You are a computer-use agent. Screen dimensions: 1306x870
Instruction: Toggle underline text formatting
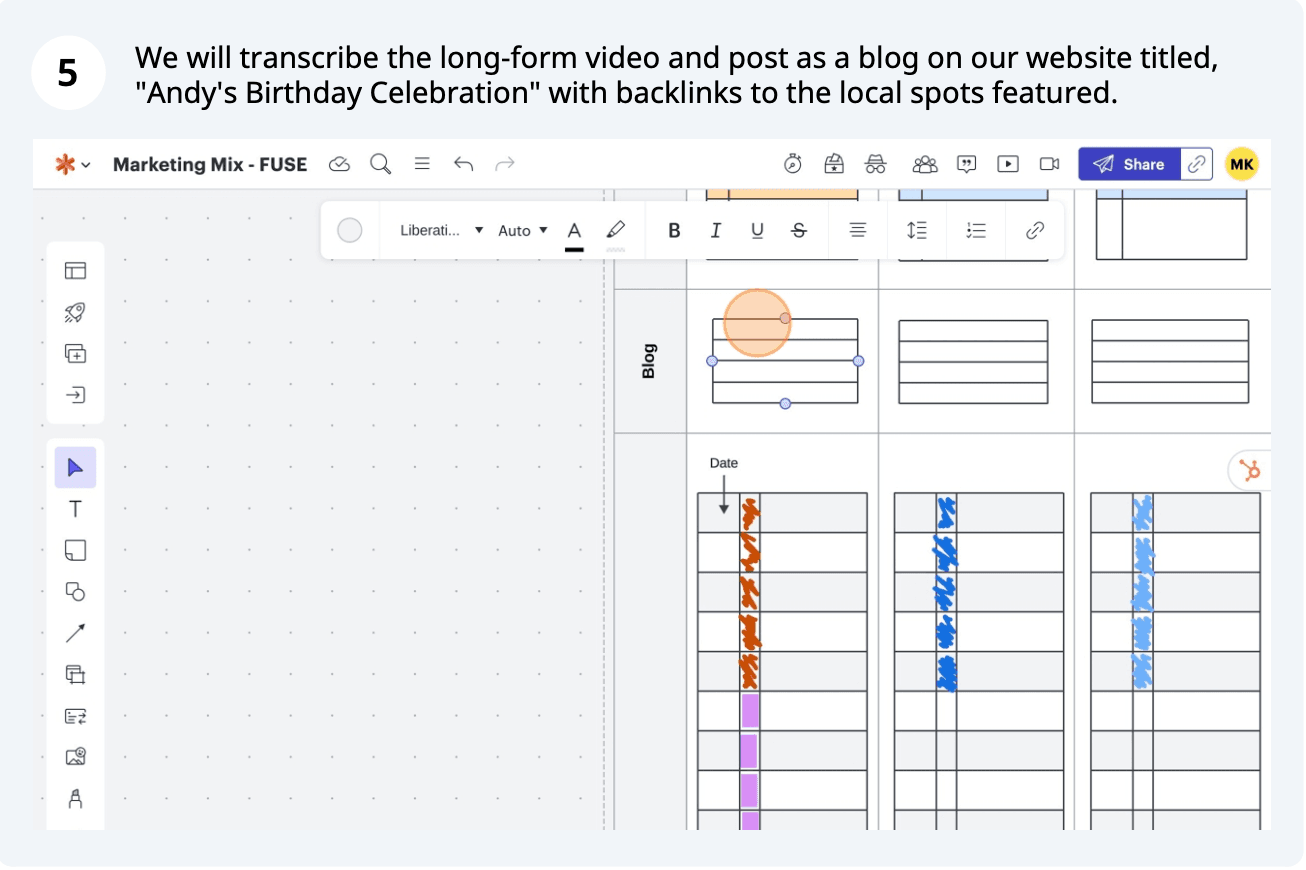(757, 231)
